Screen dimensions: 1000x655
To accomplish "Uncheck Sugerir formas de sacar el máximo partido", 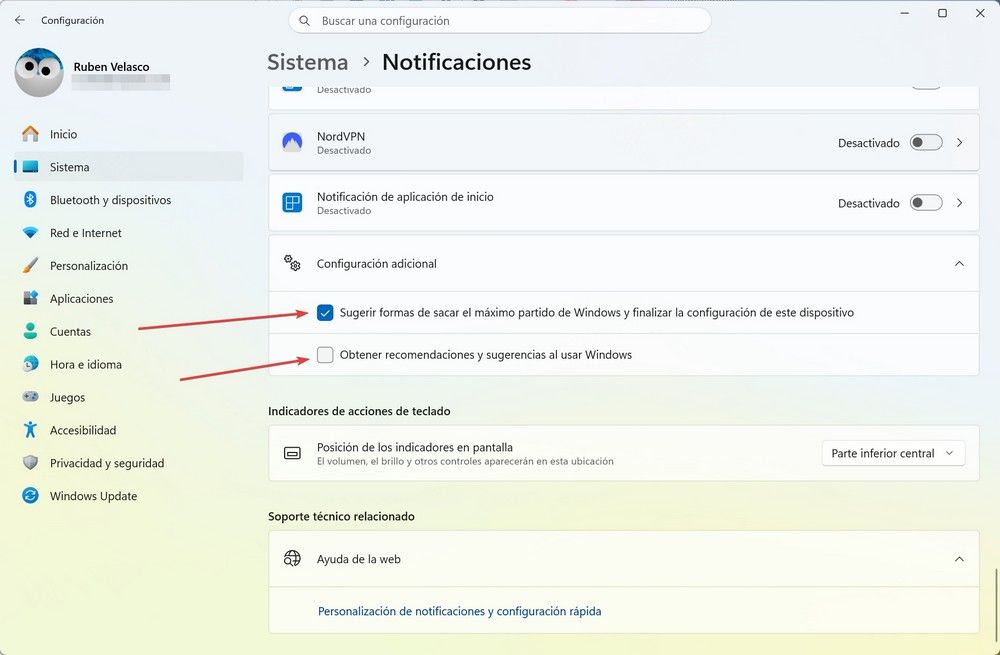I will coord(325,312).
